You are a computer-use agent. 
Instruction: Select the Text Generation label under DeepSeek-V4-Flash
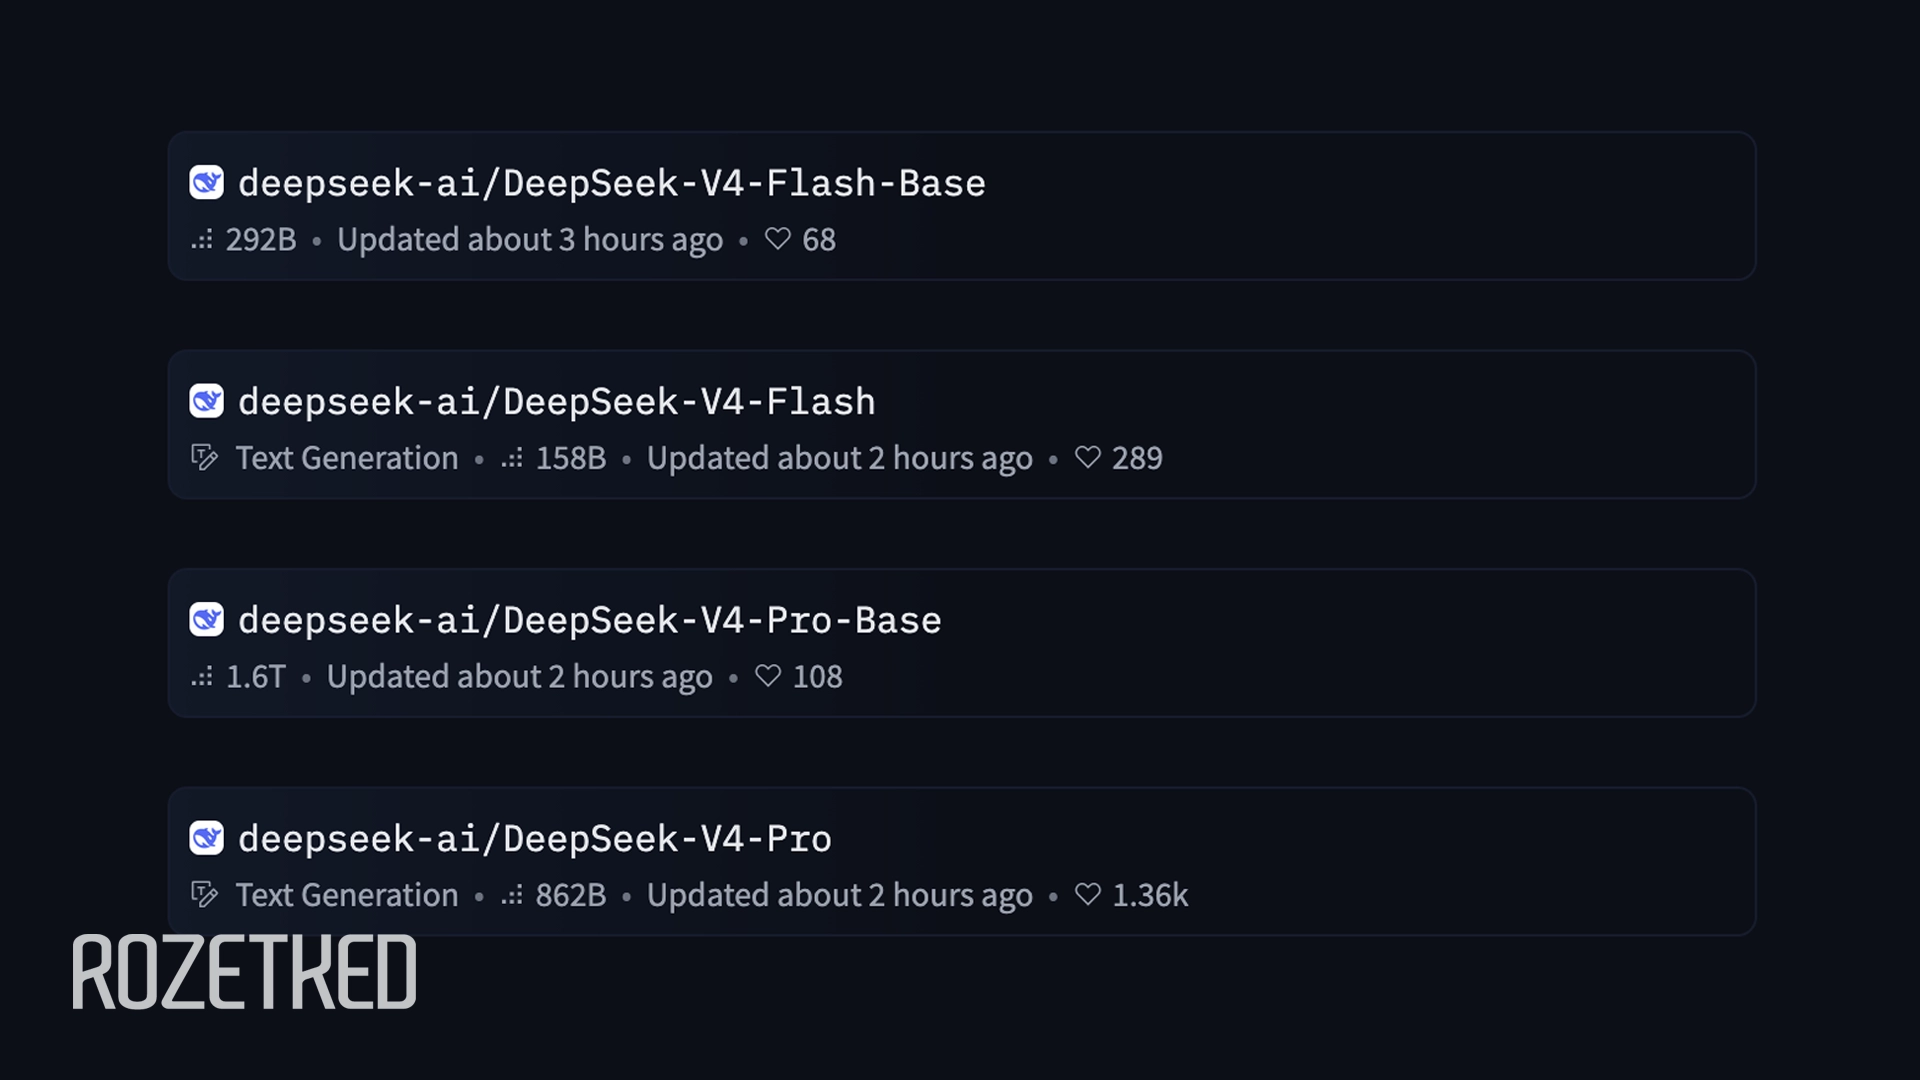346,457
